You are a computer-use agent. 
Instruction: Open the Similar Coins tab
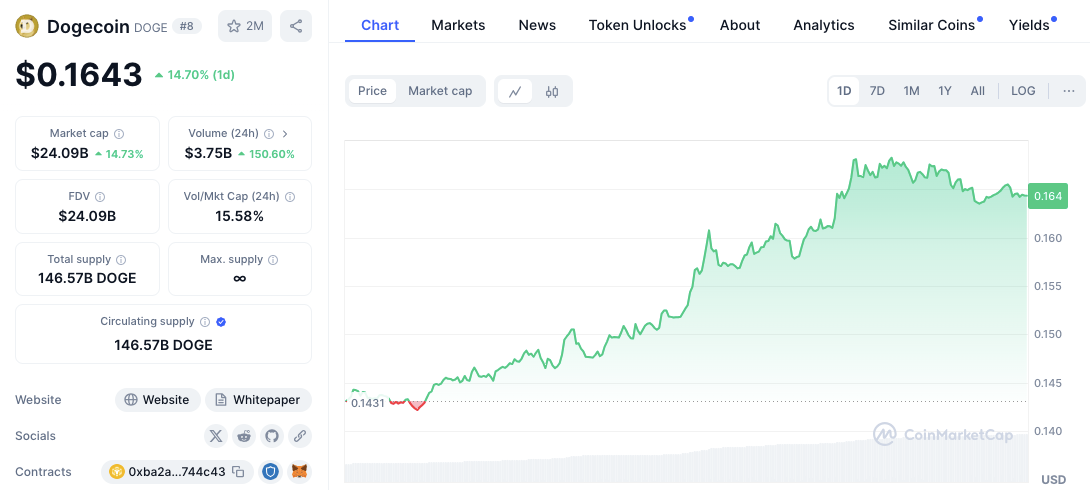click(x=932, y=26)
